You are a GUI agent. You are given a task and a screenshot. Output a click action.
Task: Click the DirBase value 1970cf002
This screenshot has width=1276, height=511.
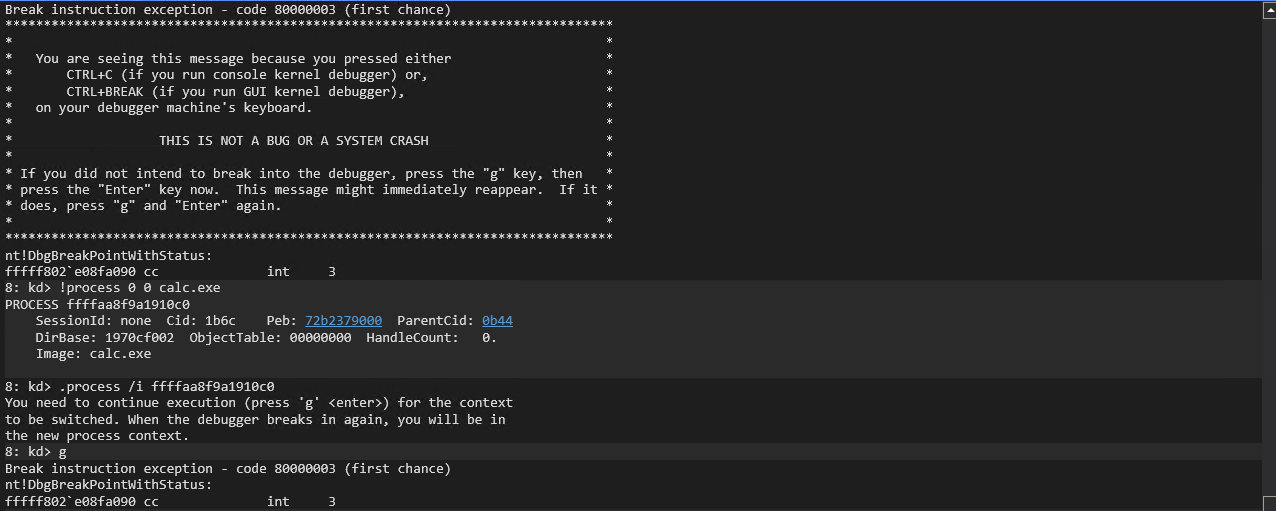point(141,337)
